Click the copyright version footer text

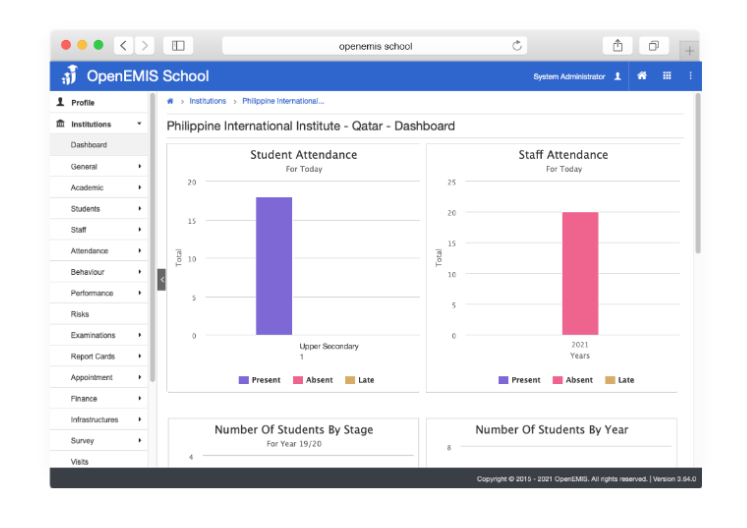586,479
